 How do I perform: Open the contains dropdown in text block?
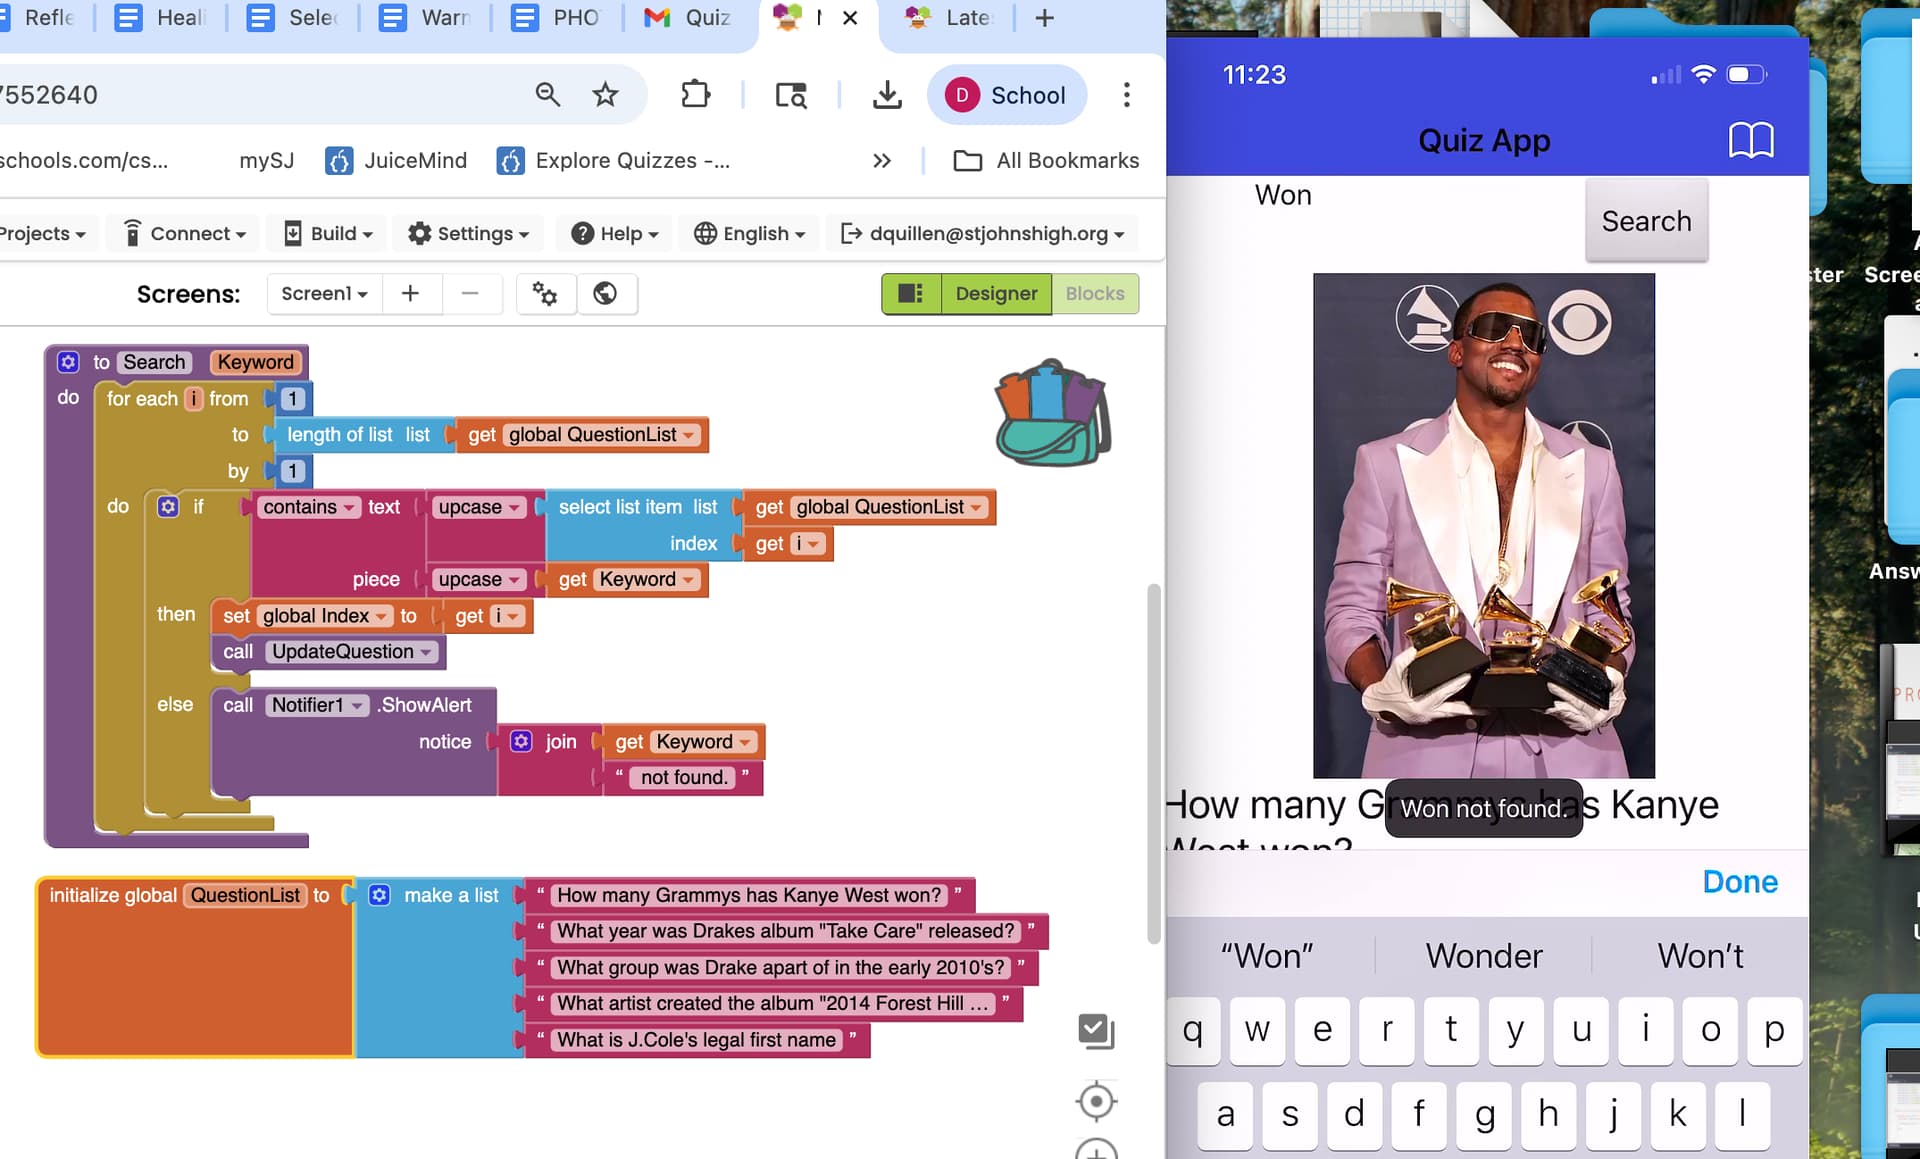click(x=309, y=507)
